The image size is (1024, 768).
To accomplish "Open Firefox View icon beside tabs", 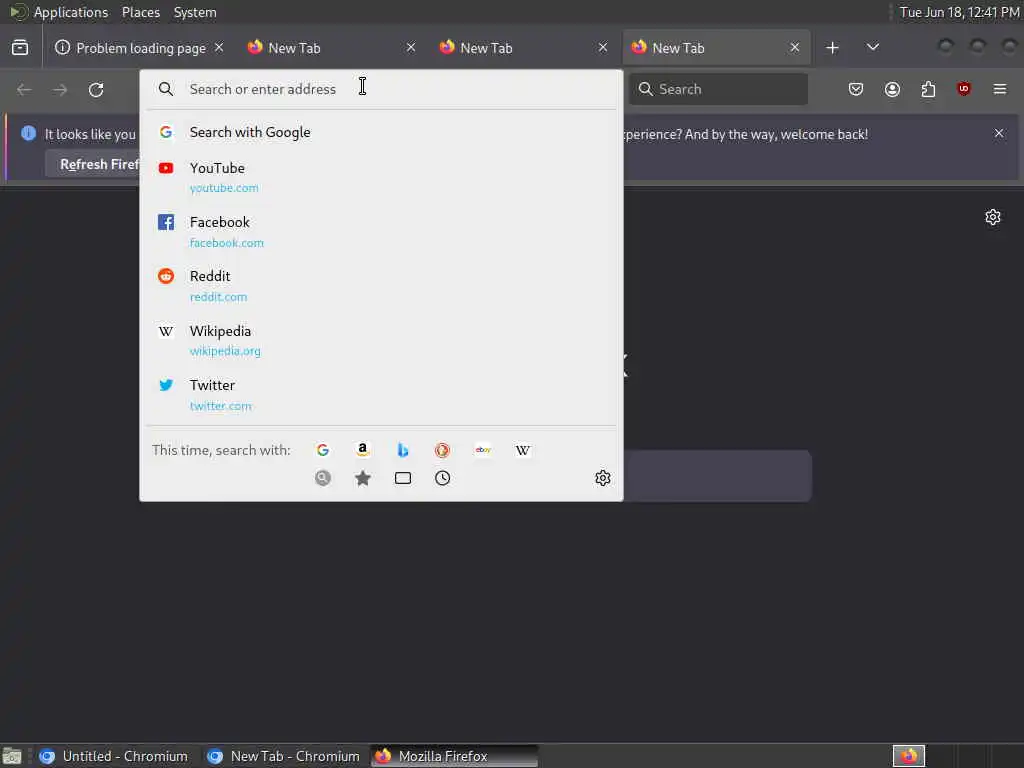I will [20, 48].
